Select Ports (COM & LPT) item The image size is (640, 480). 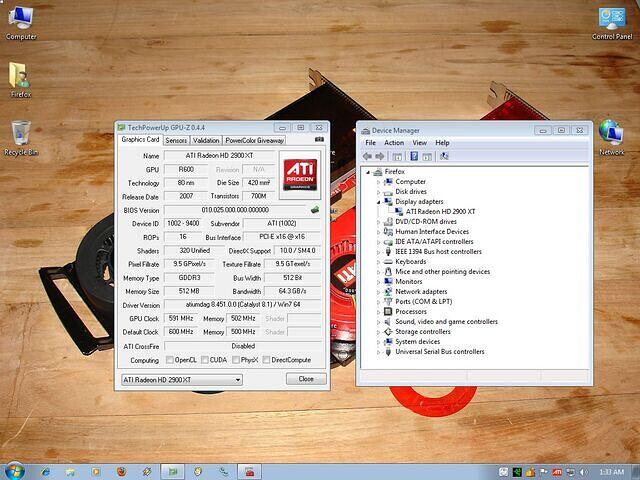click(x=424, y=302)
